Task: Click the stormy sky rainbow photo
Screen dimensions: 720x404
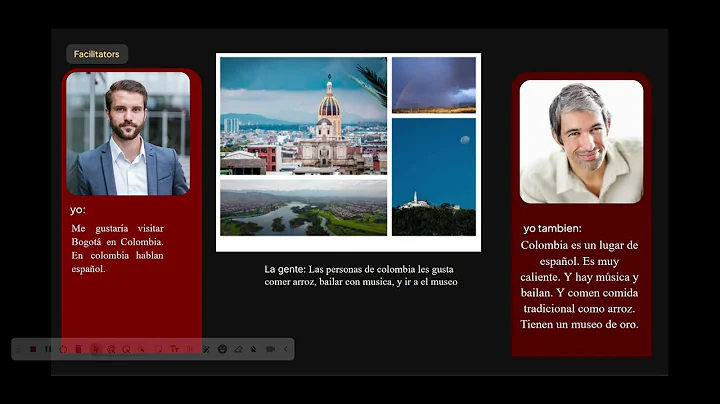Action: coord(434,85)
